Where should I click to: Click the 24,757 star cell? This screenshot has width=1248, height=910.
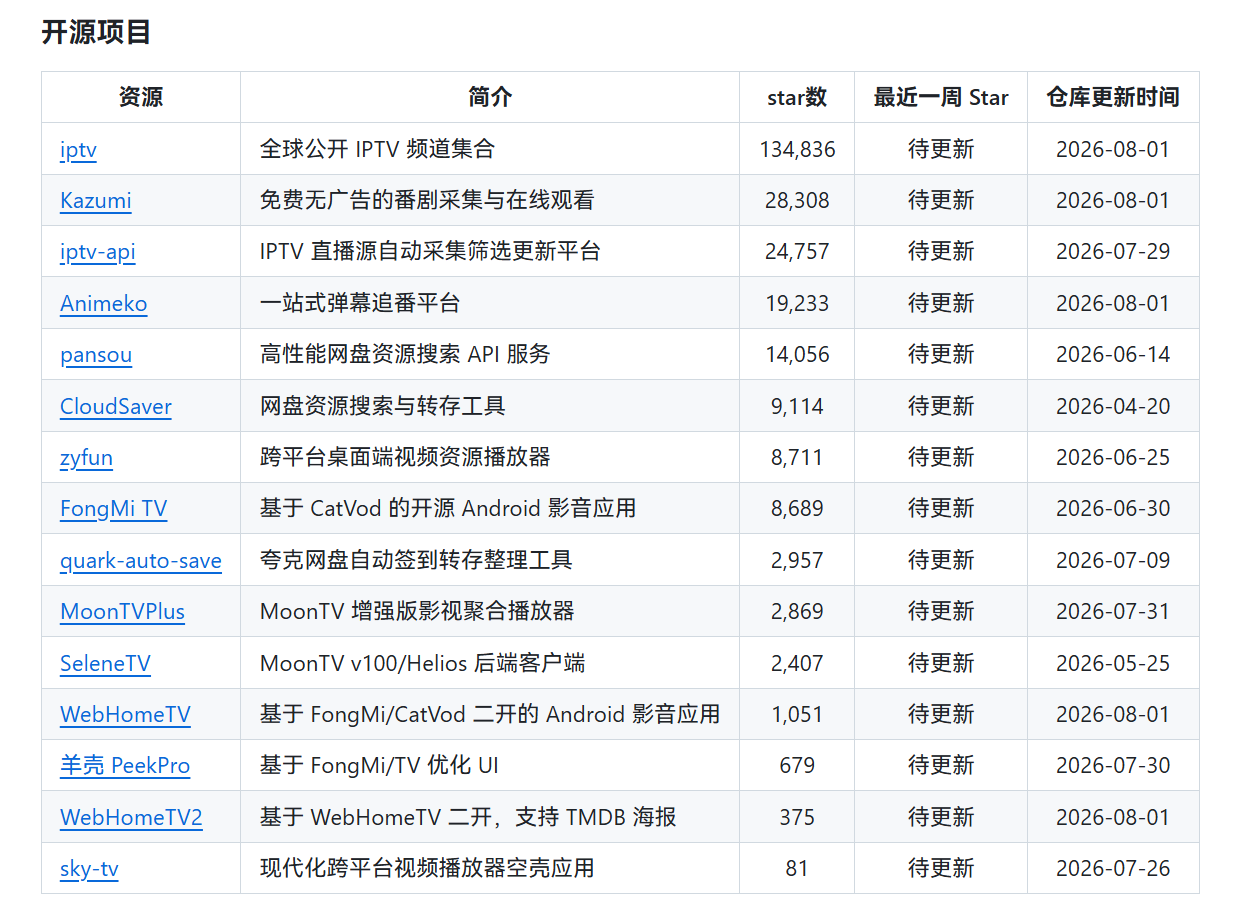pos(797,252)
